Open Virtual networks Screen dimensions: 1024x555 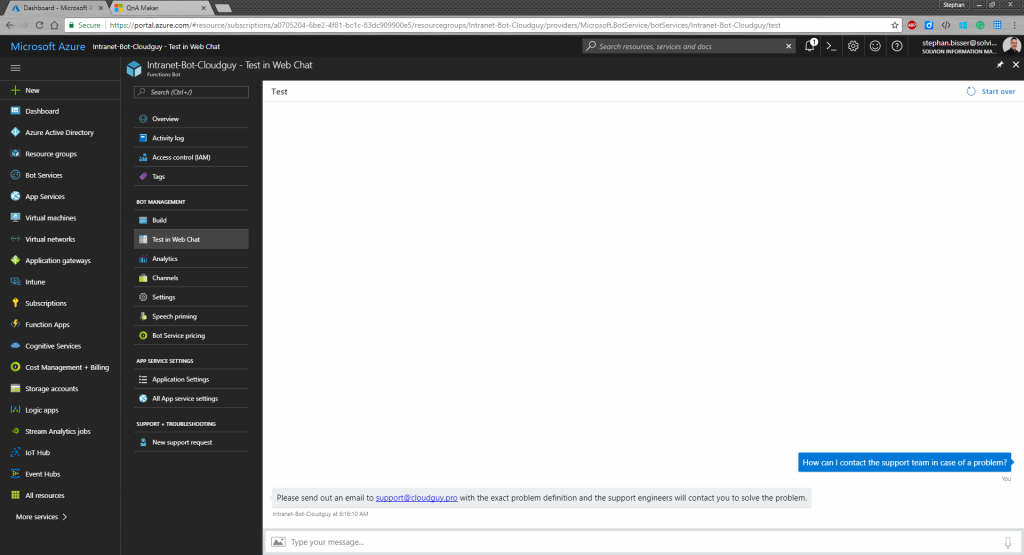tap(50, 239)
